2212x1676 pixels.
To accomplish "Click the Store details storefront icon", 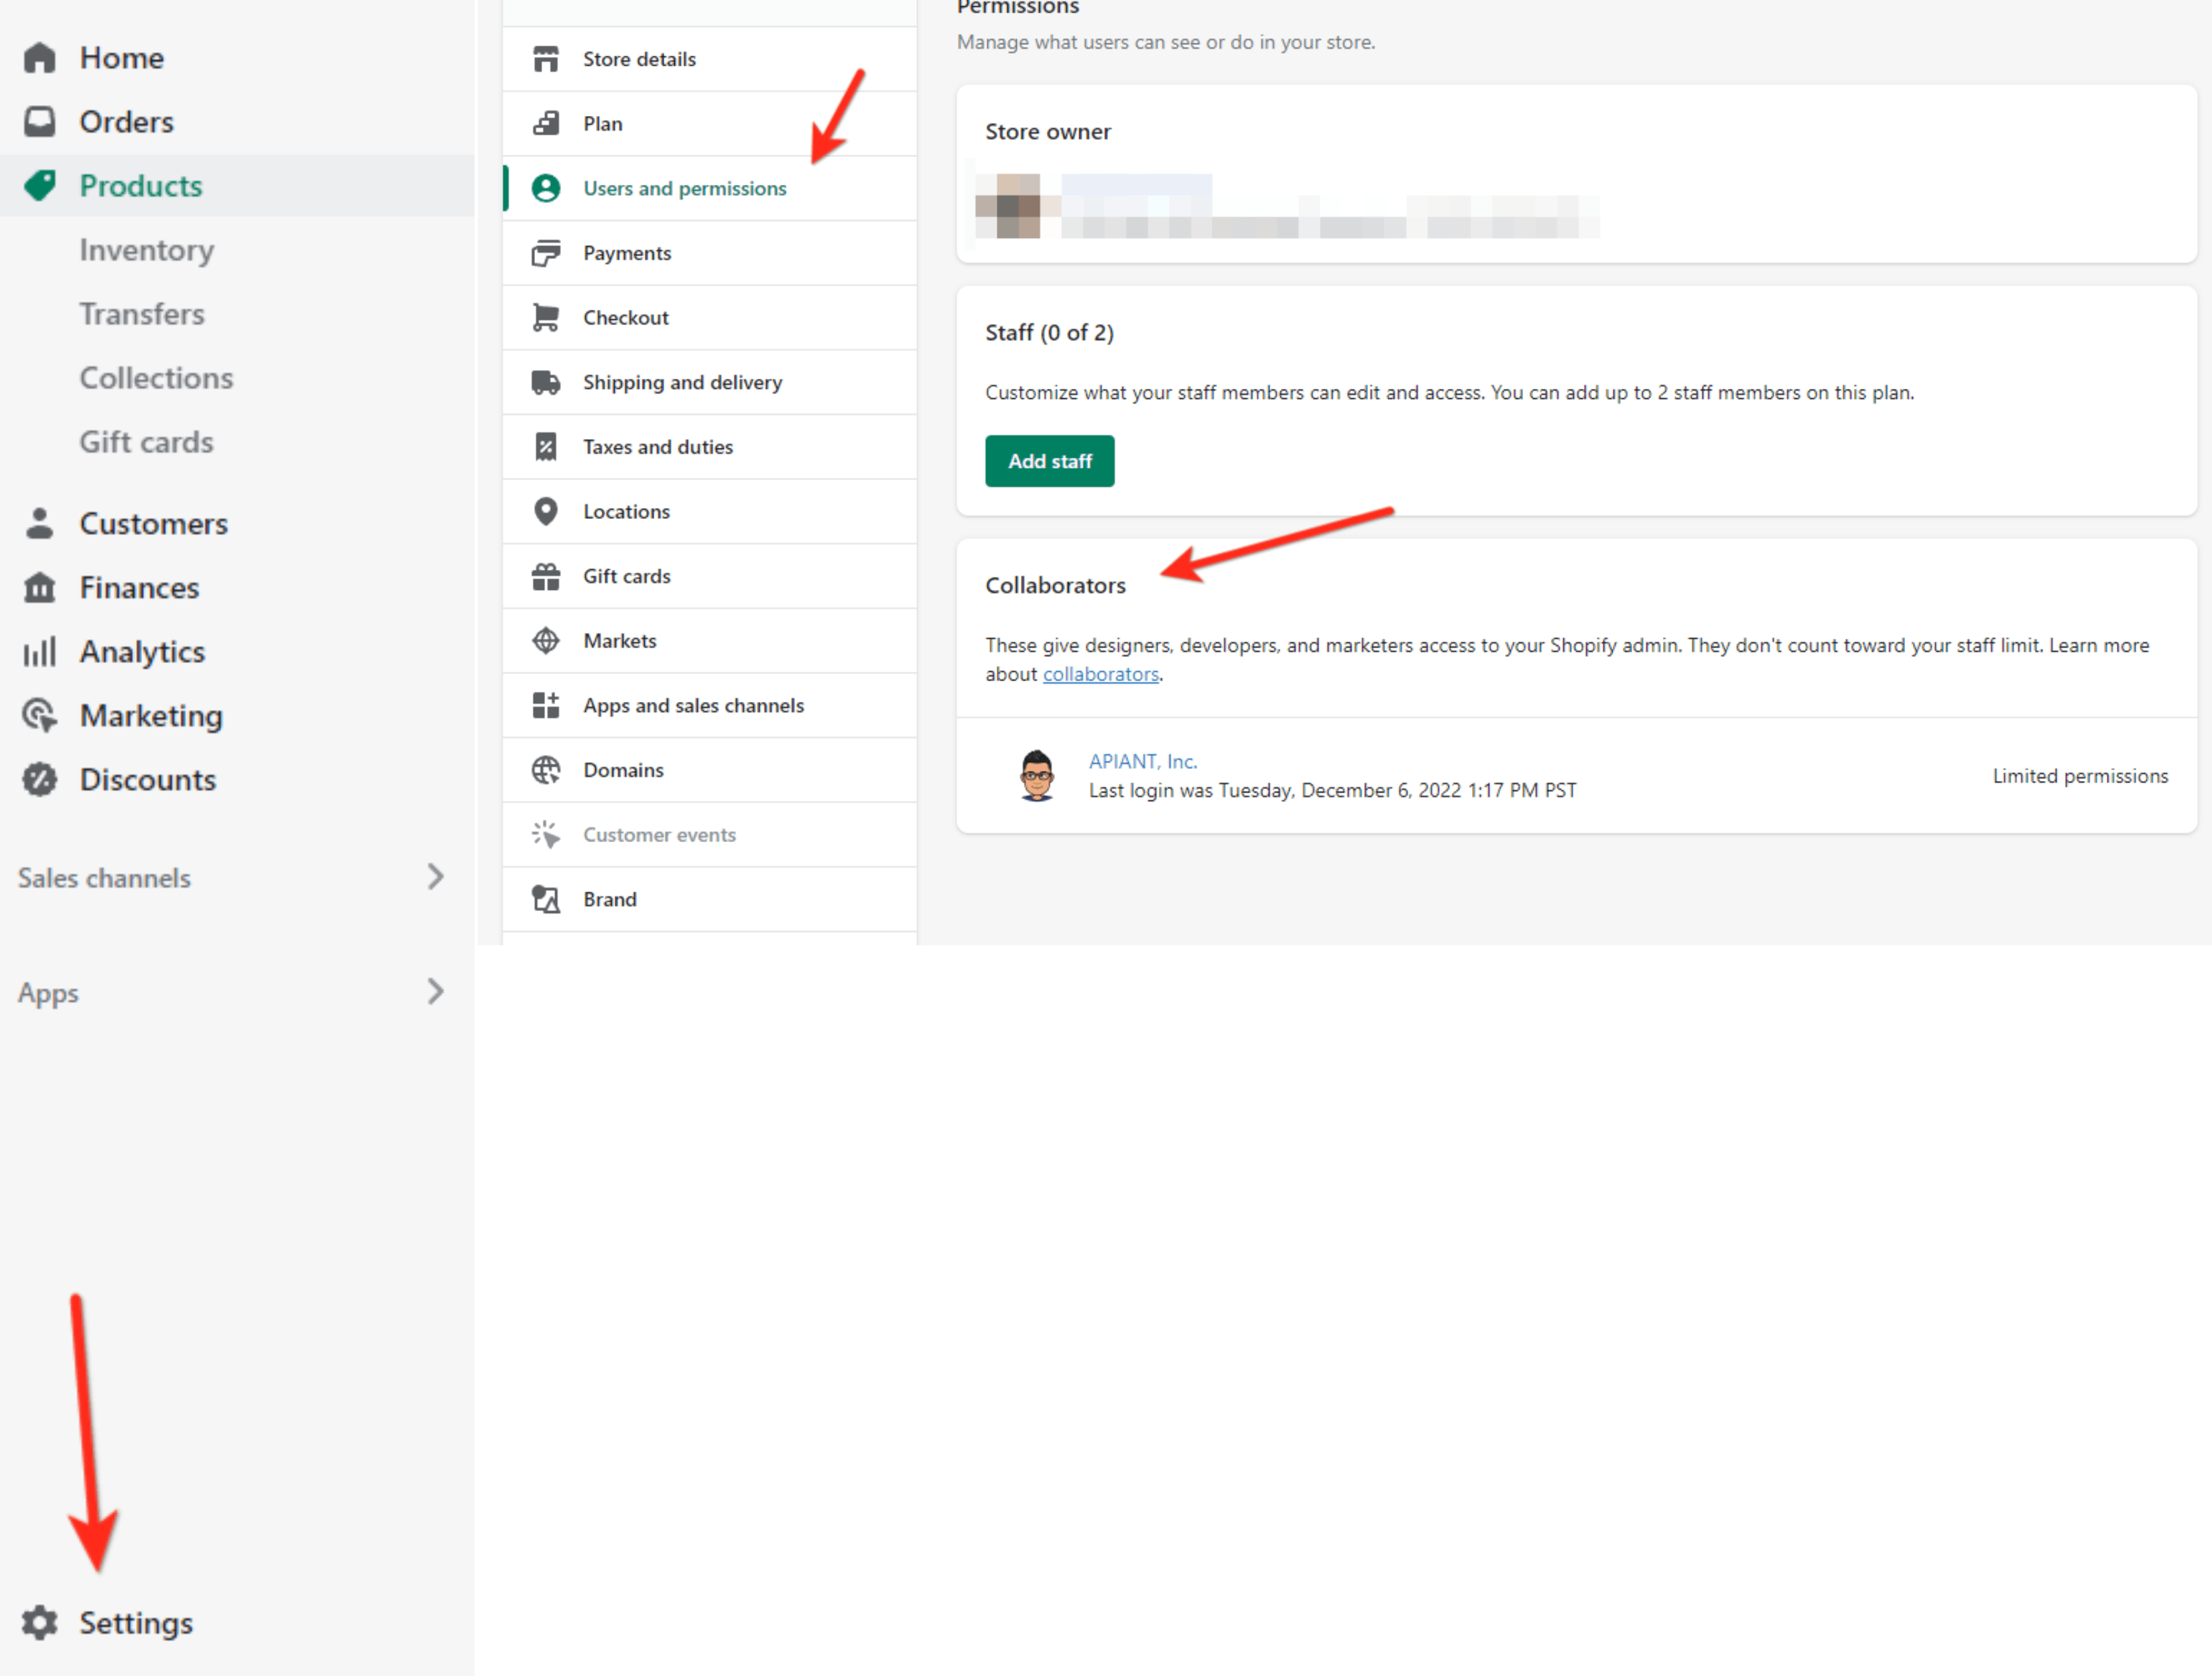I will tap(545, 59).
